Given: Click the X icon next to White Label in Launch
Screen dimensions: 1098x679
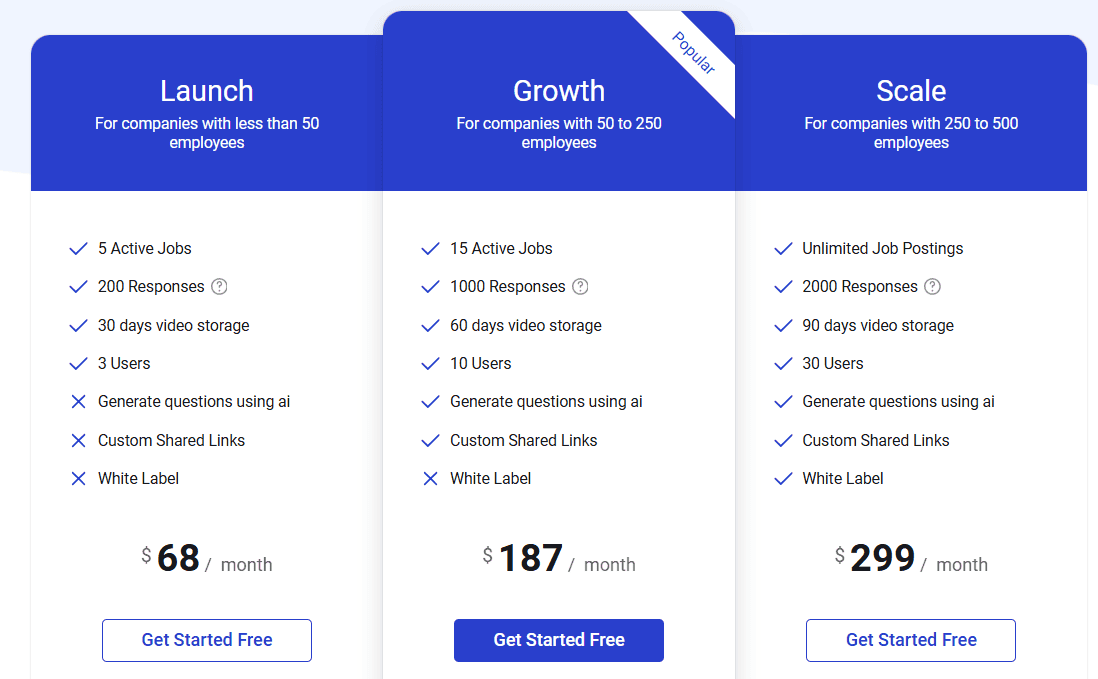Looking at the screenshot, I should (x=78, y=478).
